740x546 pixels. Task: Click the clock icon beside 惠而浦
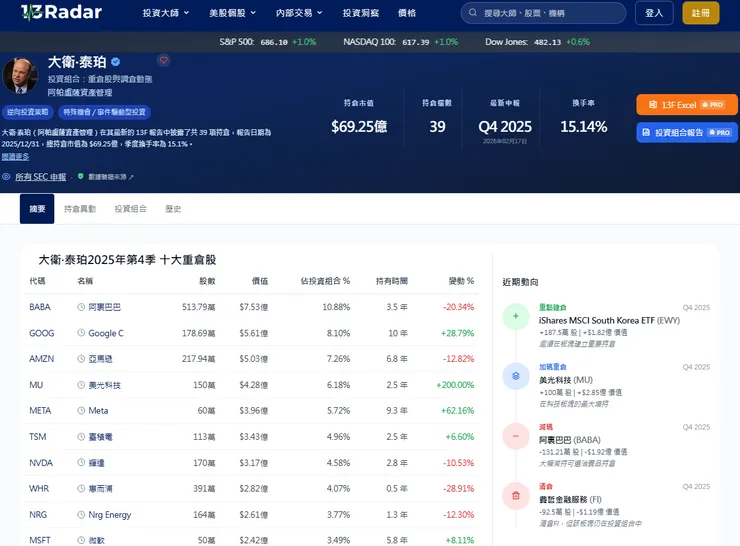(81, 488)
